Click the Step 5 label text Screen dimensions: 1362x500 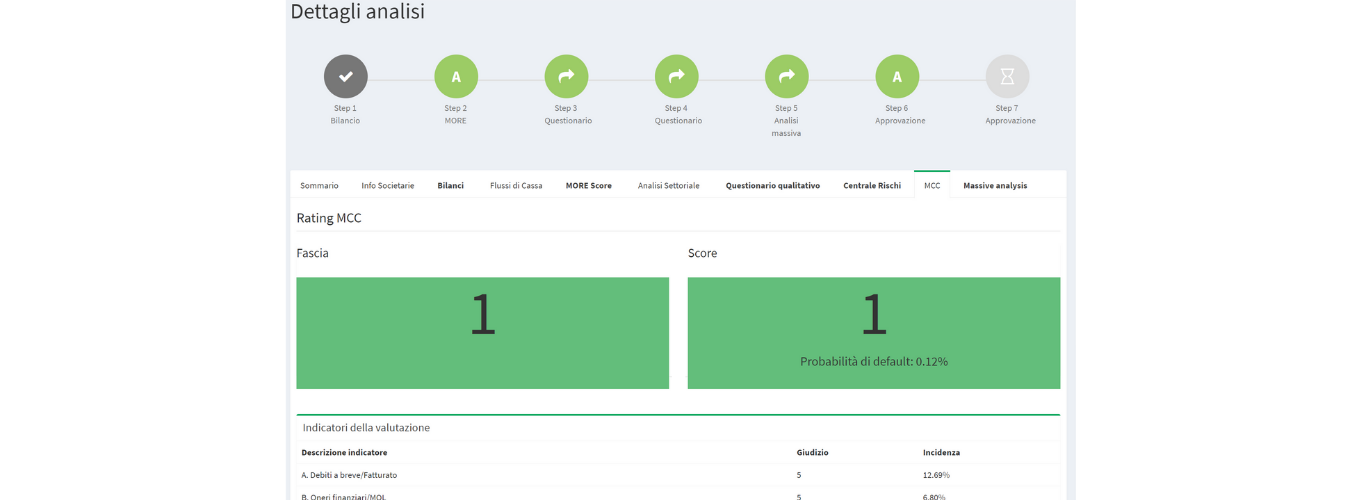click(x=786, y=108)
